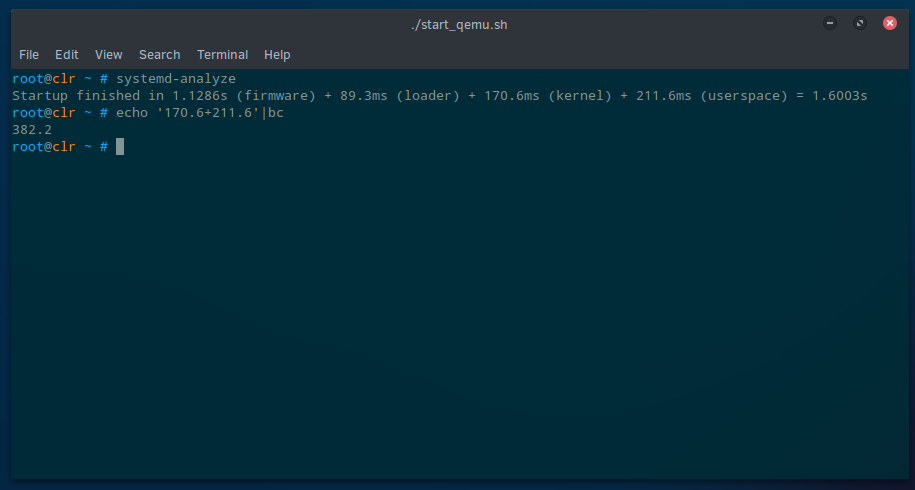Open the Search menu
The height and width of the screenshot is (490, 915).
[x=159, y=55]
